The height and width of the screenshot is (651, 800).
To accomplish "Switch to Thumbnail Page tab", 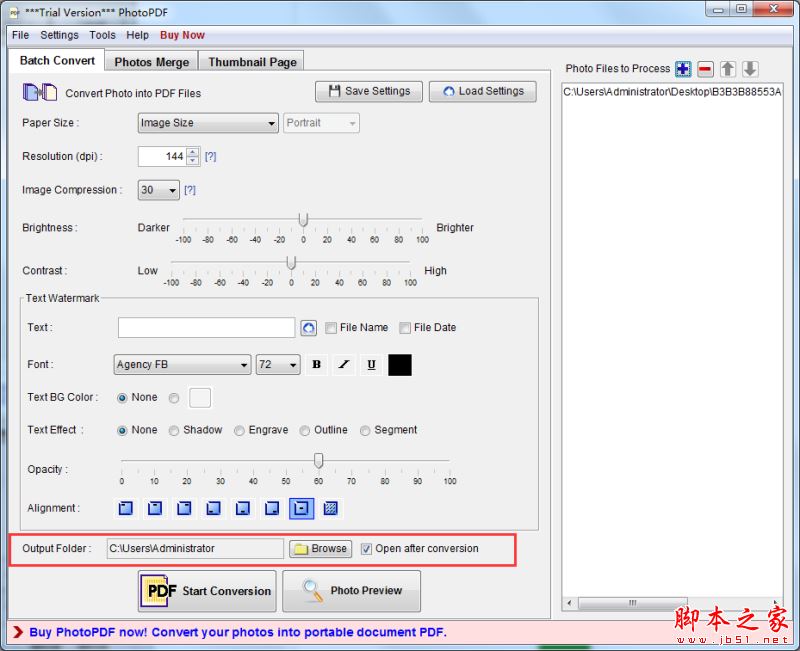I will (252, 62).
